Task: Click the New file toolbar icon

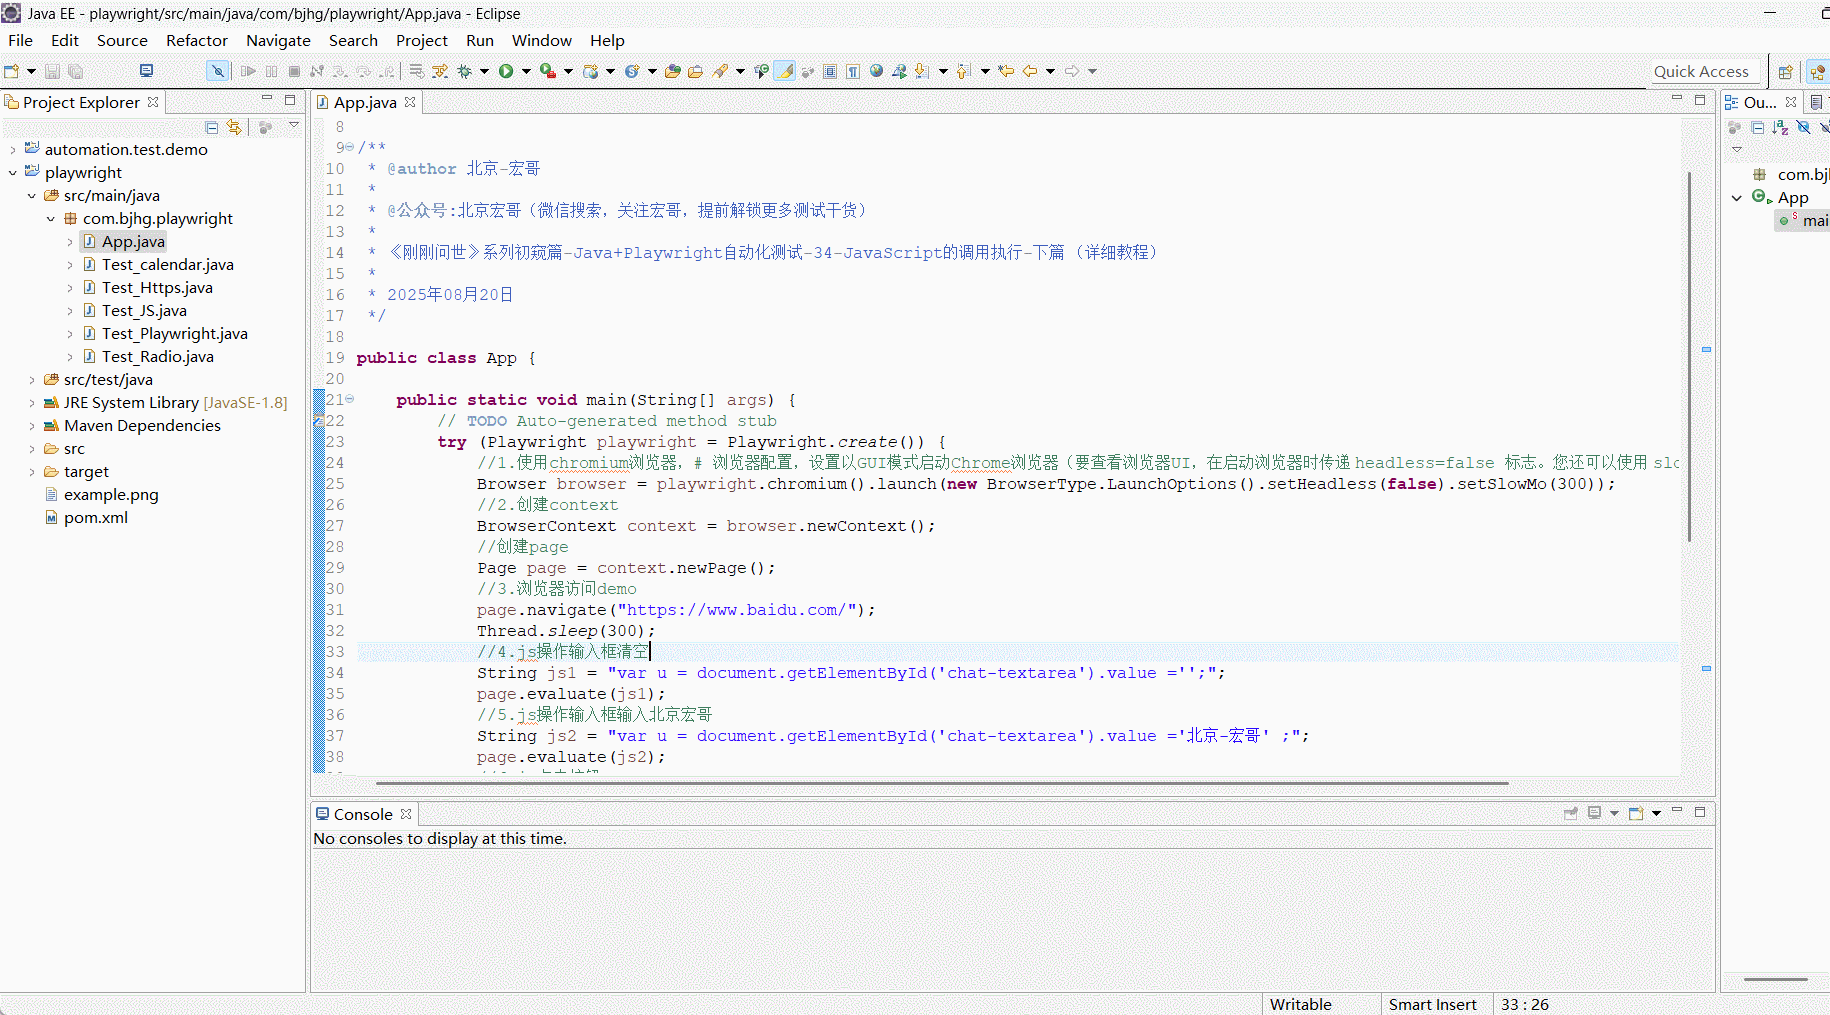Action: coord(12,71)
